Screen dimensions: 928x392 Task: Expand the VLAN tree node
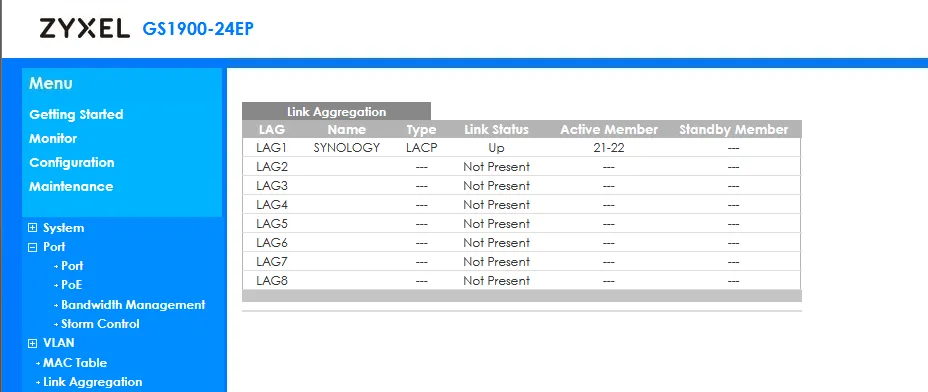[x=33, y=343]
